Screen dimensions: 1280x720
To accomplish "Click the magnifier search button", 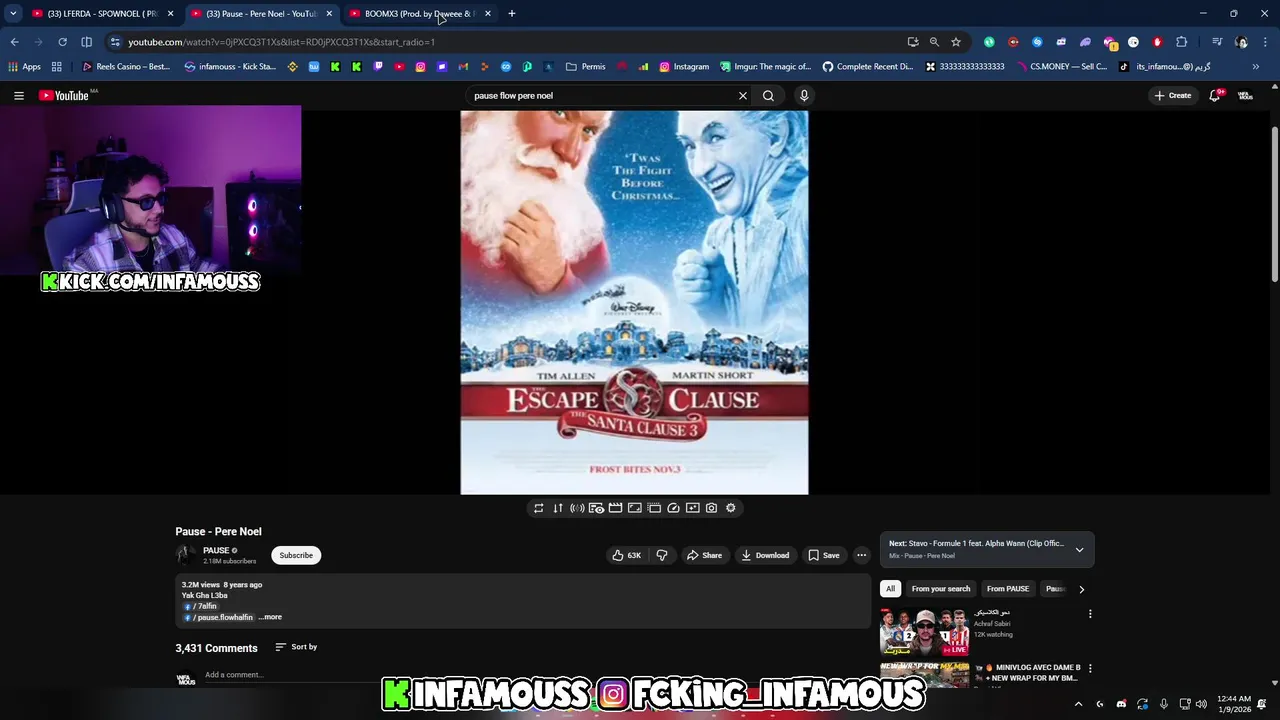I will click(768, 96).
